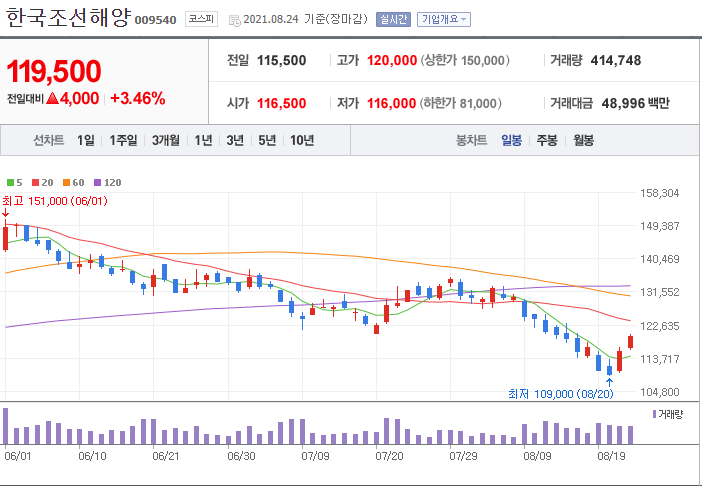Click the 07/09 date axis label
This screenshot has height=486, width=702.
pos(315,456)
